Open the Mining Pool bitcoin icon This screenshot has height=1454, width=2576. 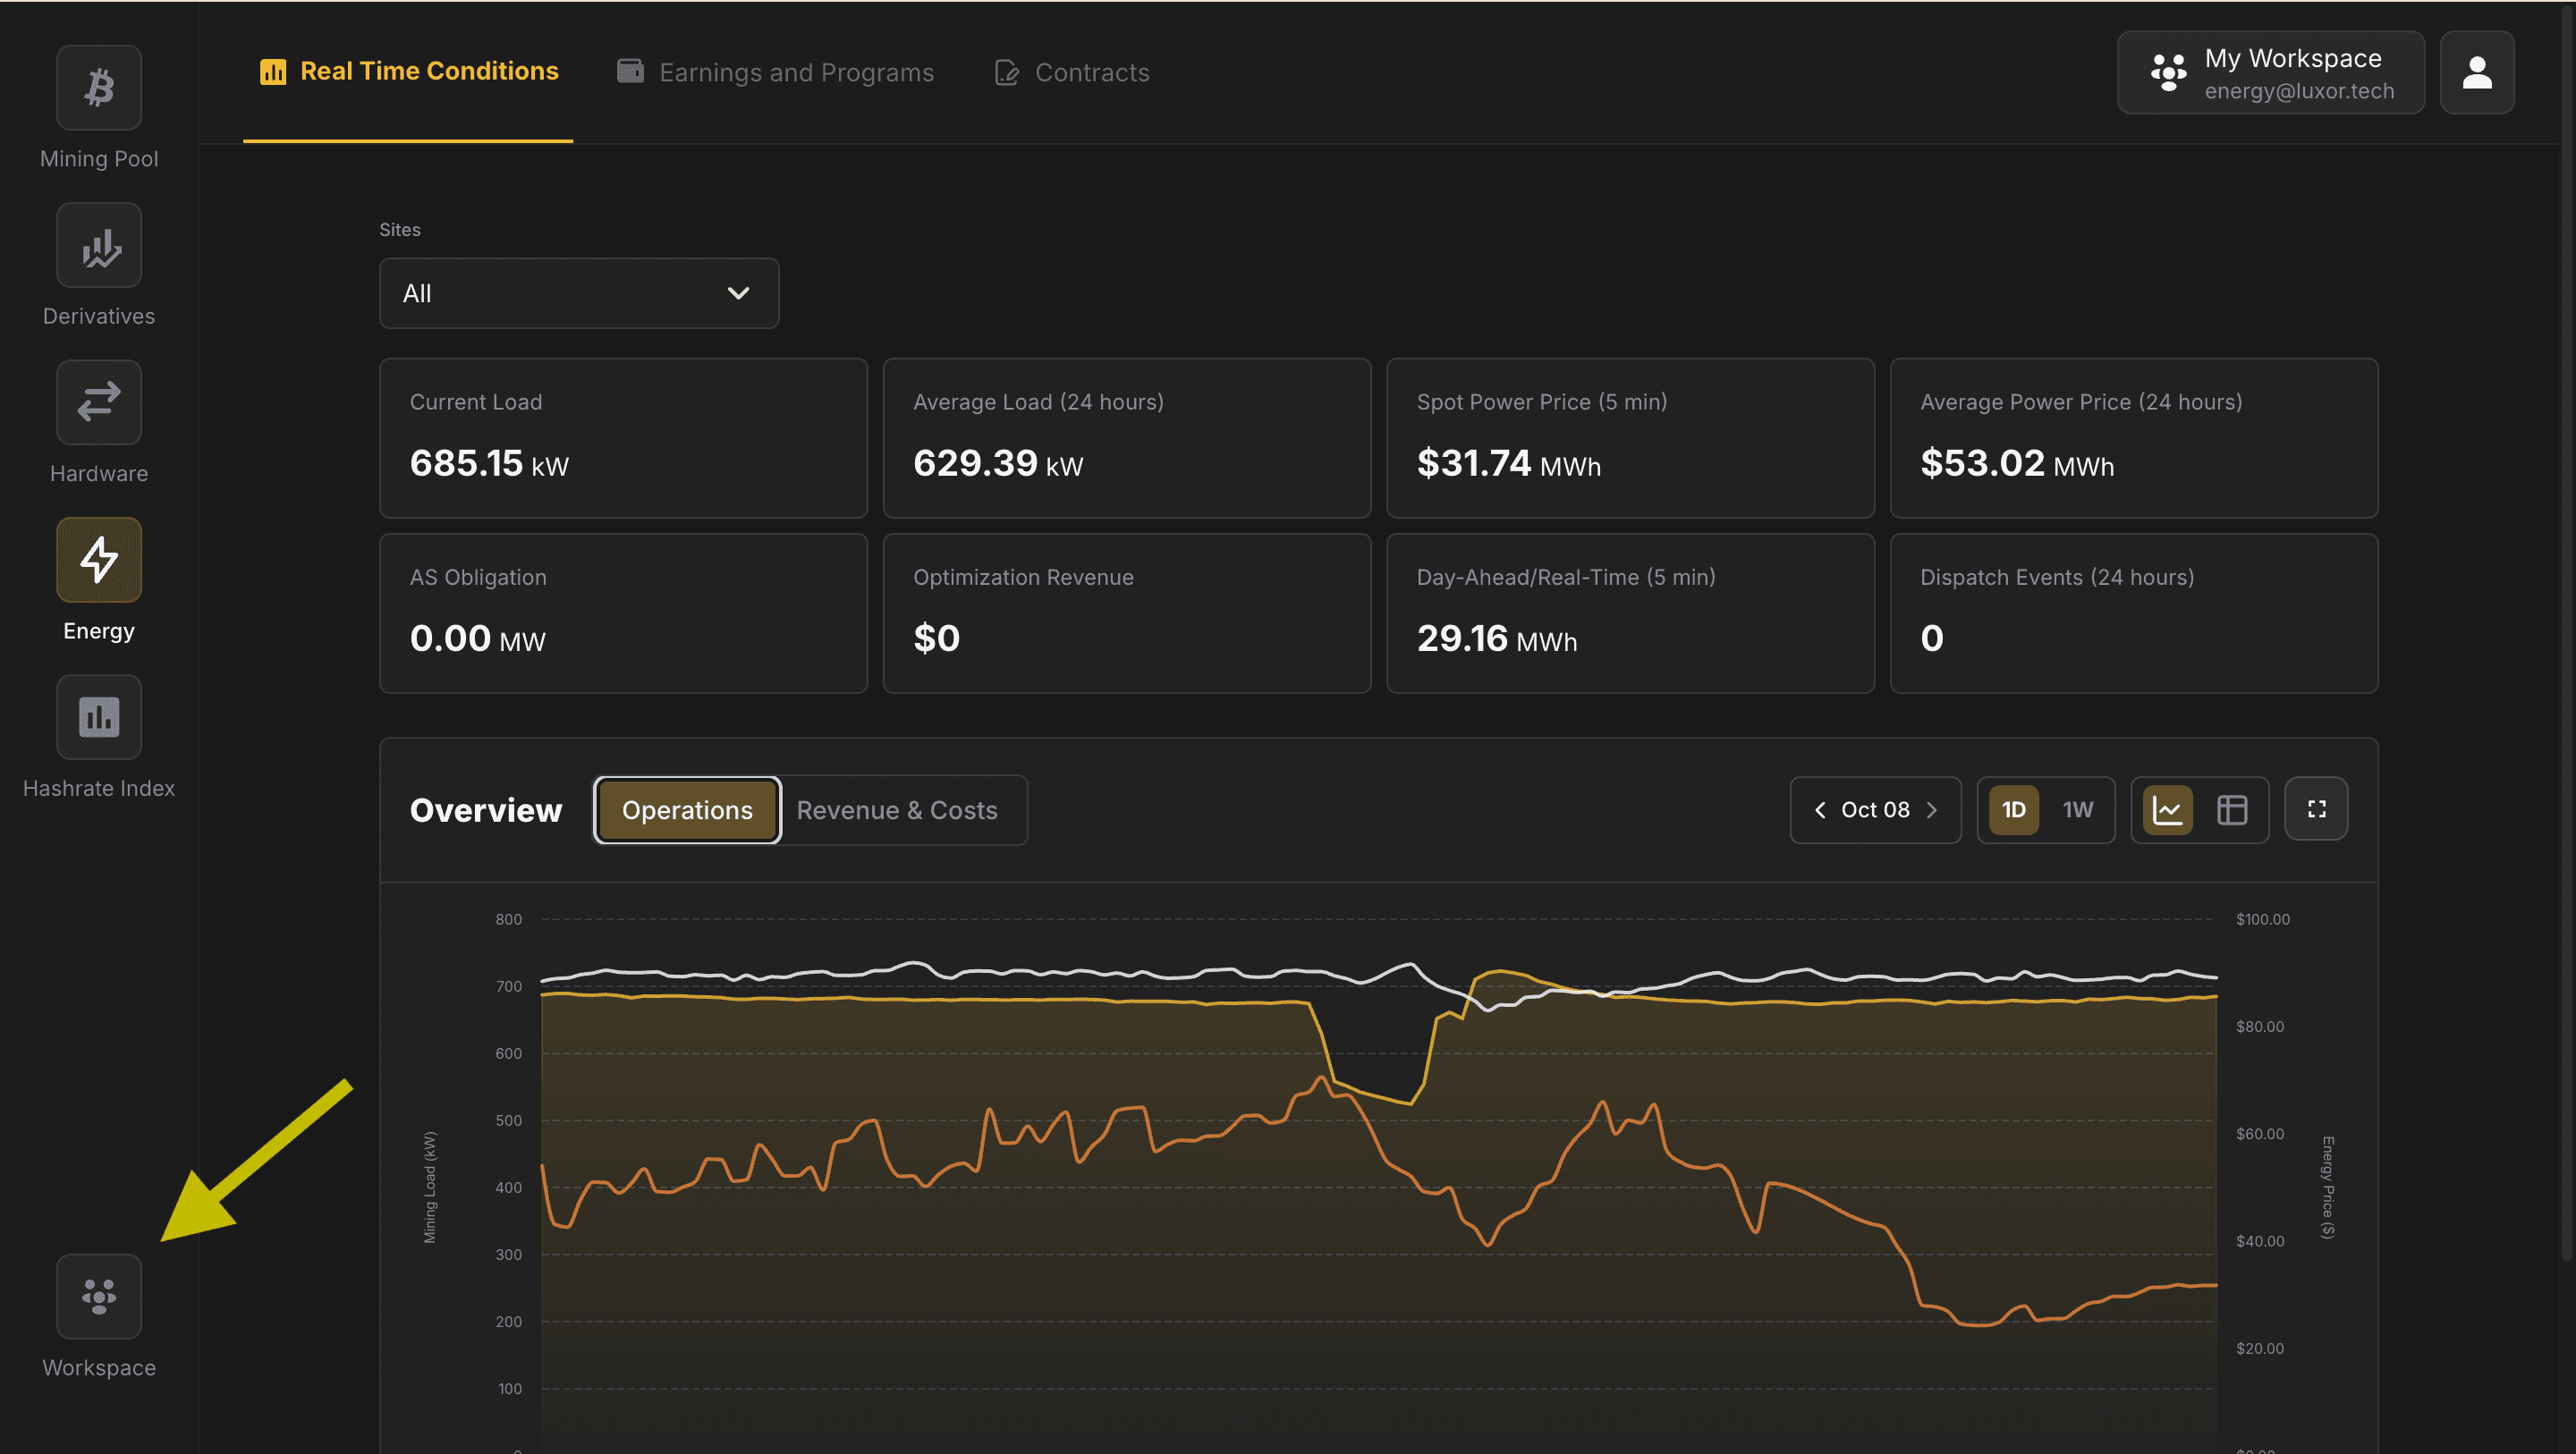[99, 88]
